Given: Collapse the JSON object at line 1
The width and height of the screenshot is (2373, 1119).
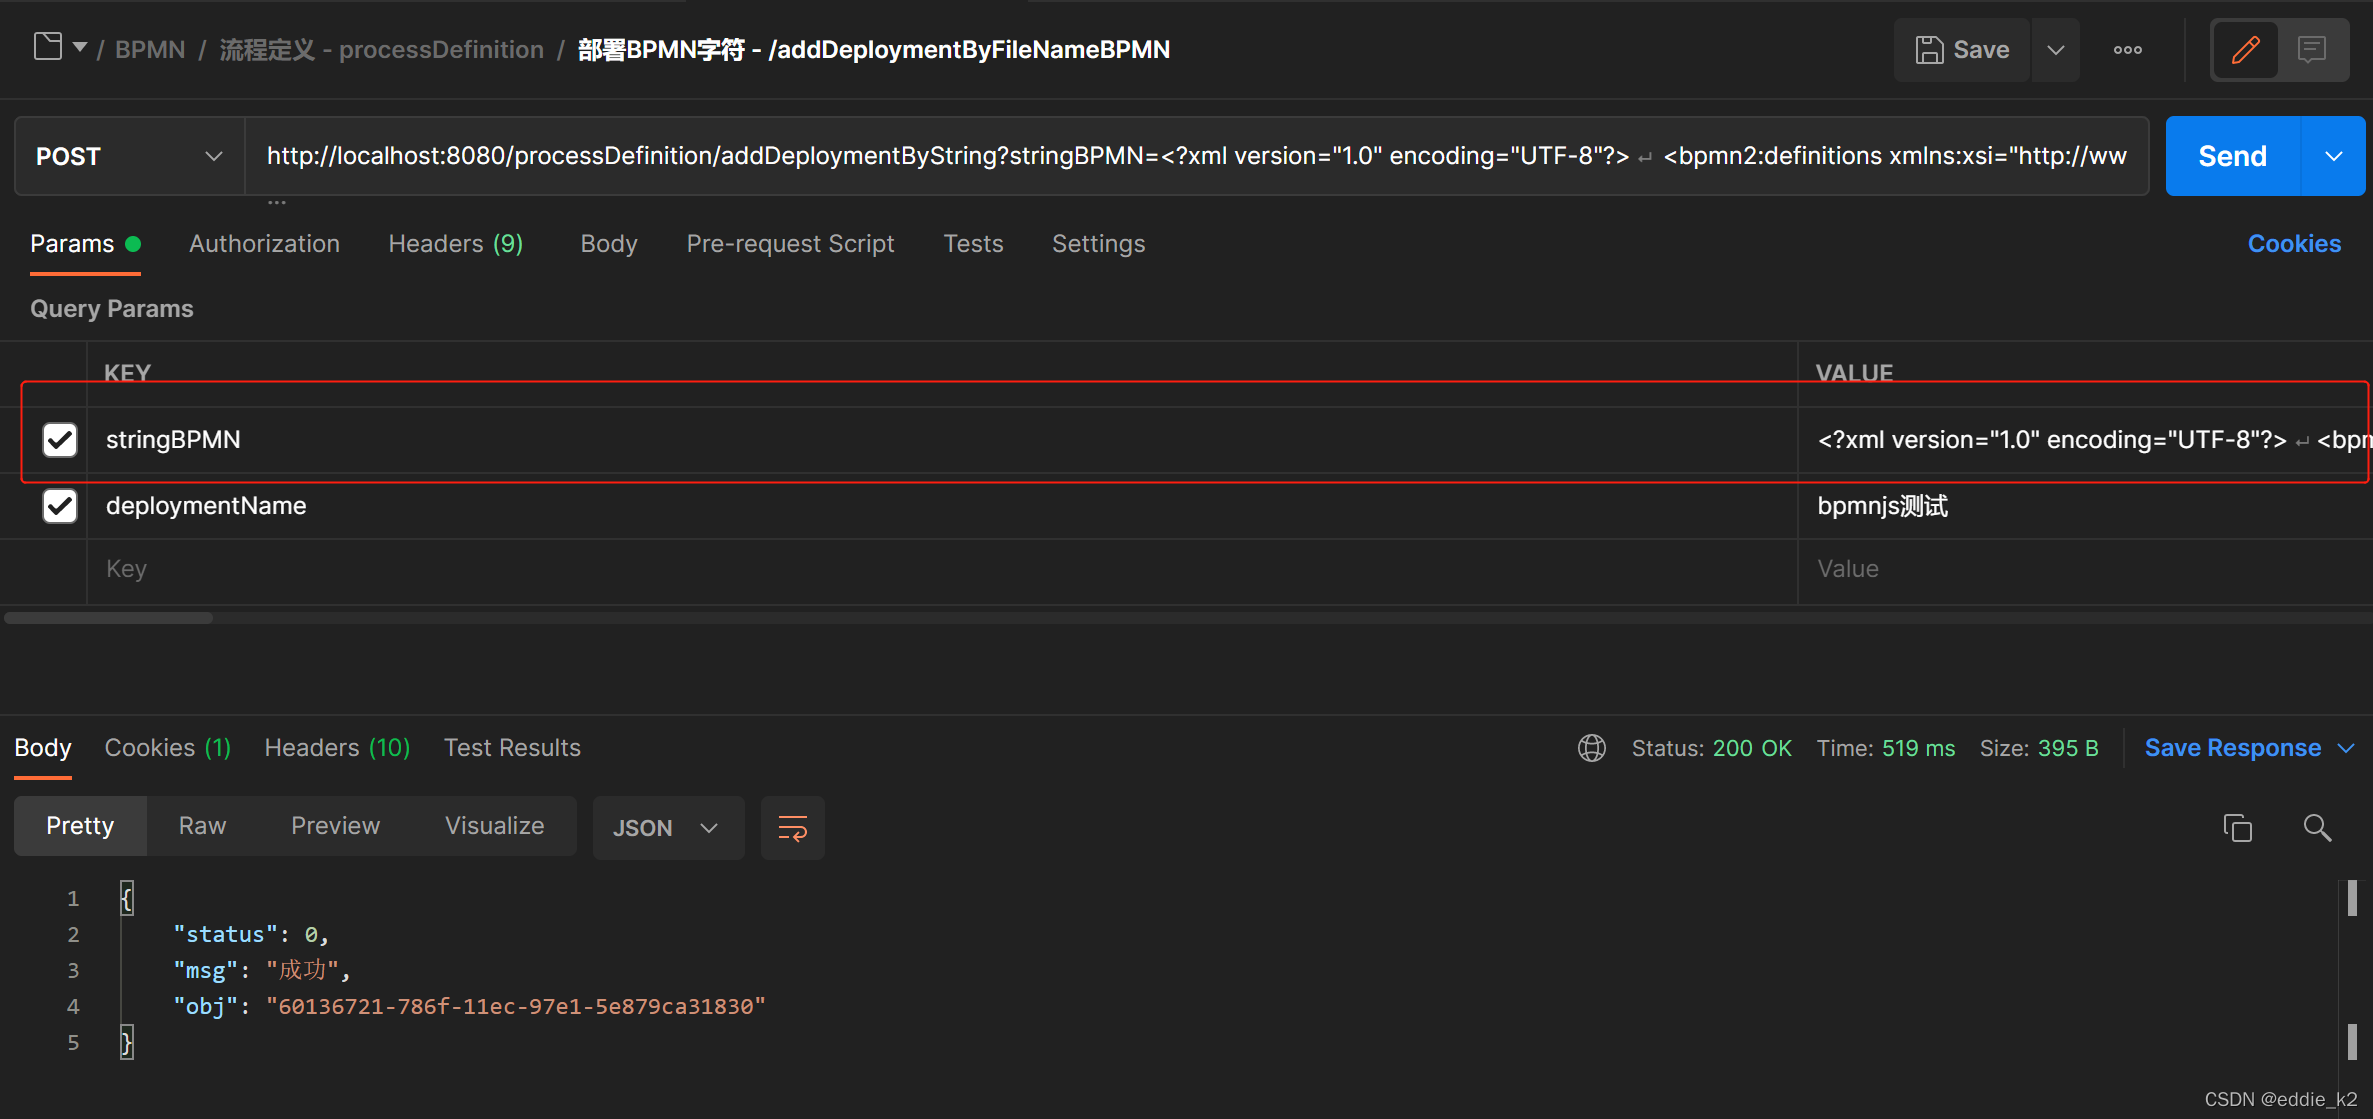Looking at the screenshot, I should coord(126,898).
